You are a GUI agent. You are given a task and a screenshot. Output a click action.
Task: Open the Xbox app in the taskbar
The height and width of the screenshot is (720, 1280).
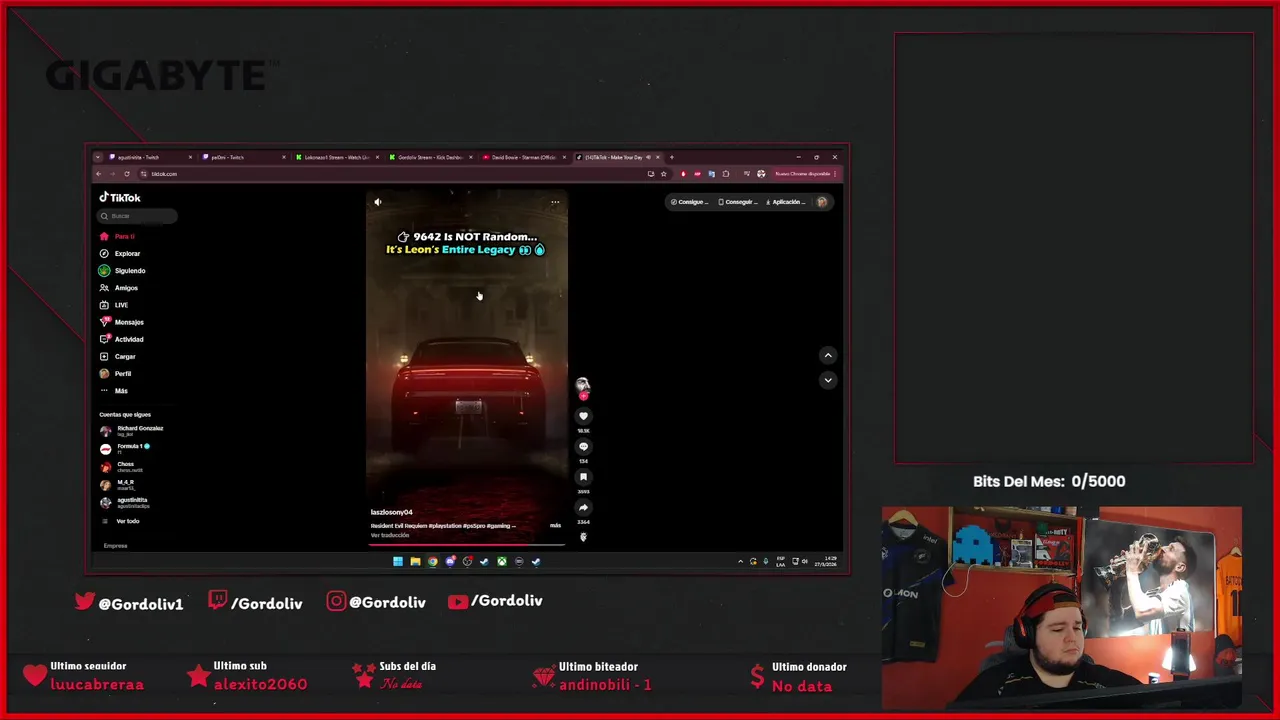click(x=502, y=562)
